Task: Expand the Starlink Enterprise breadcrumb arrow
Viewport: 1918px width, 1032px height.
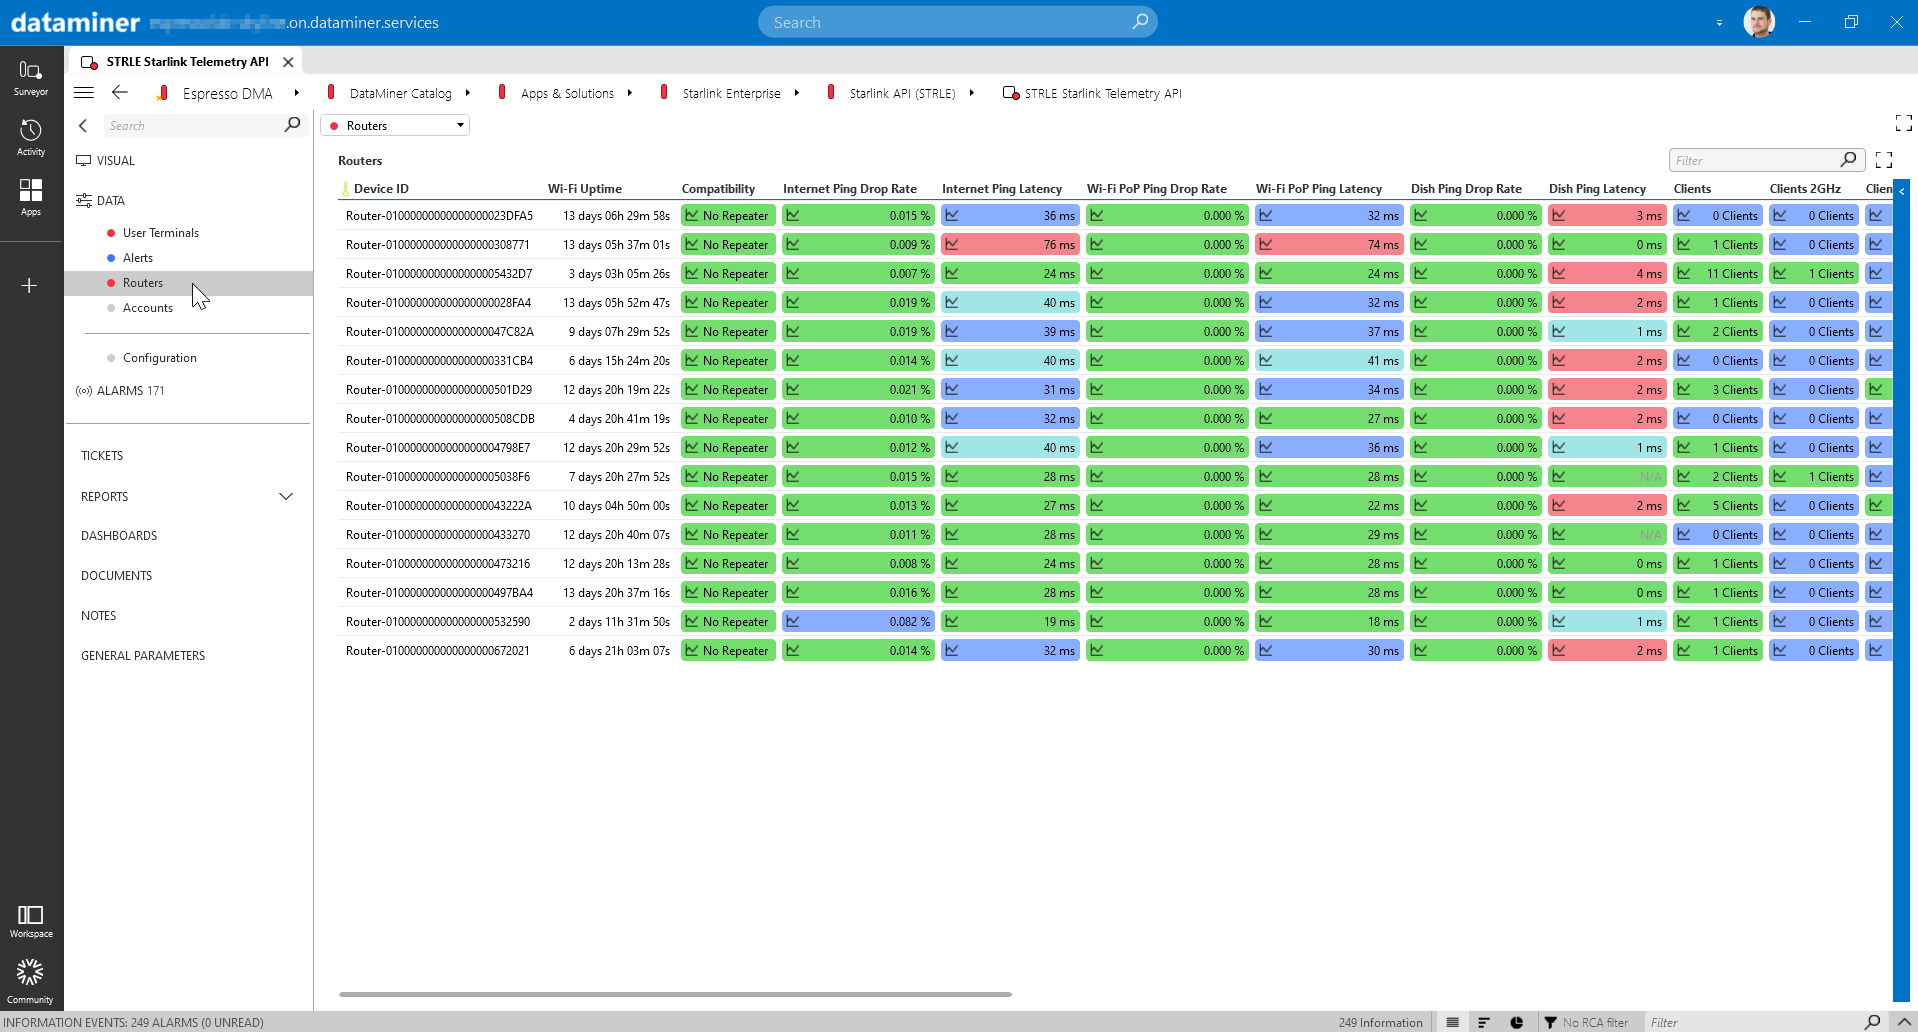Action: pyautogui.click(x=797, y=93)
